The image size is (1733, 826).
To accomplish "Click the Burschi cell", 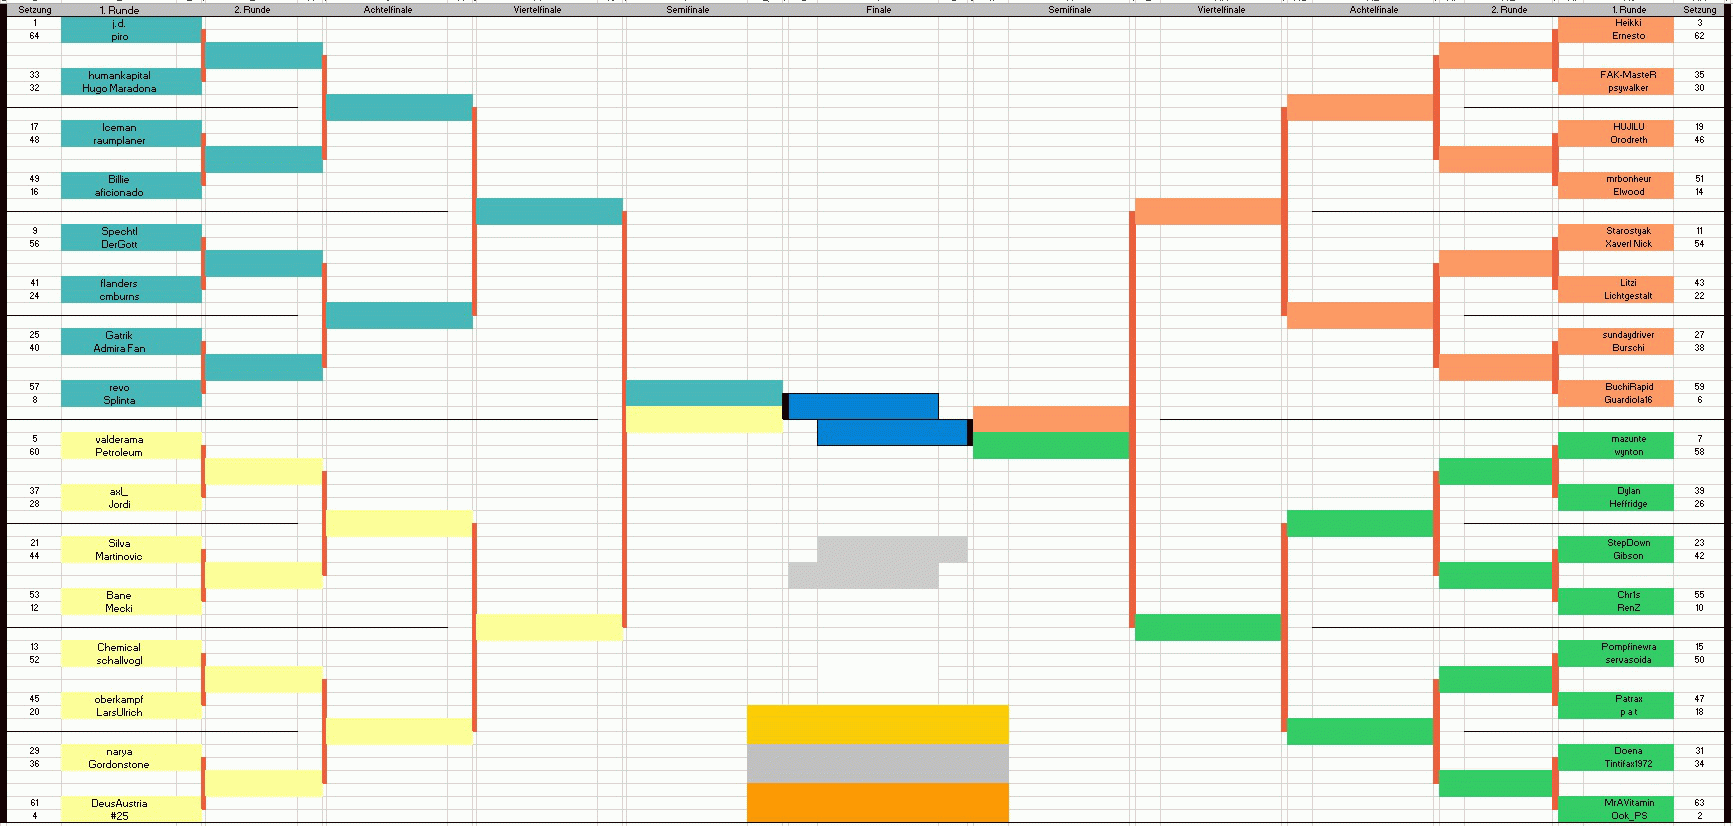I will pyautogui.click(x=1615, y=348).
